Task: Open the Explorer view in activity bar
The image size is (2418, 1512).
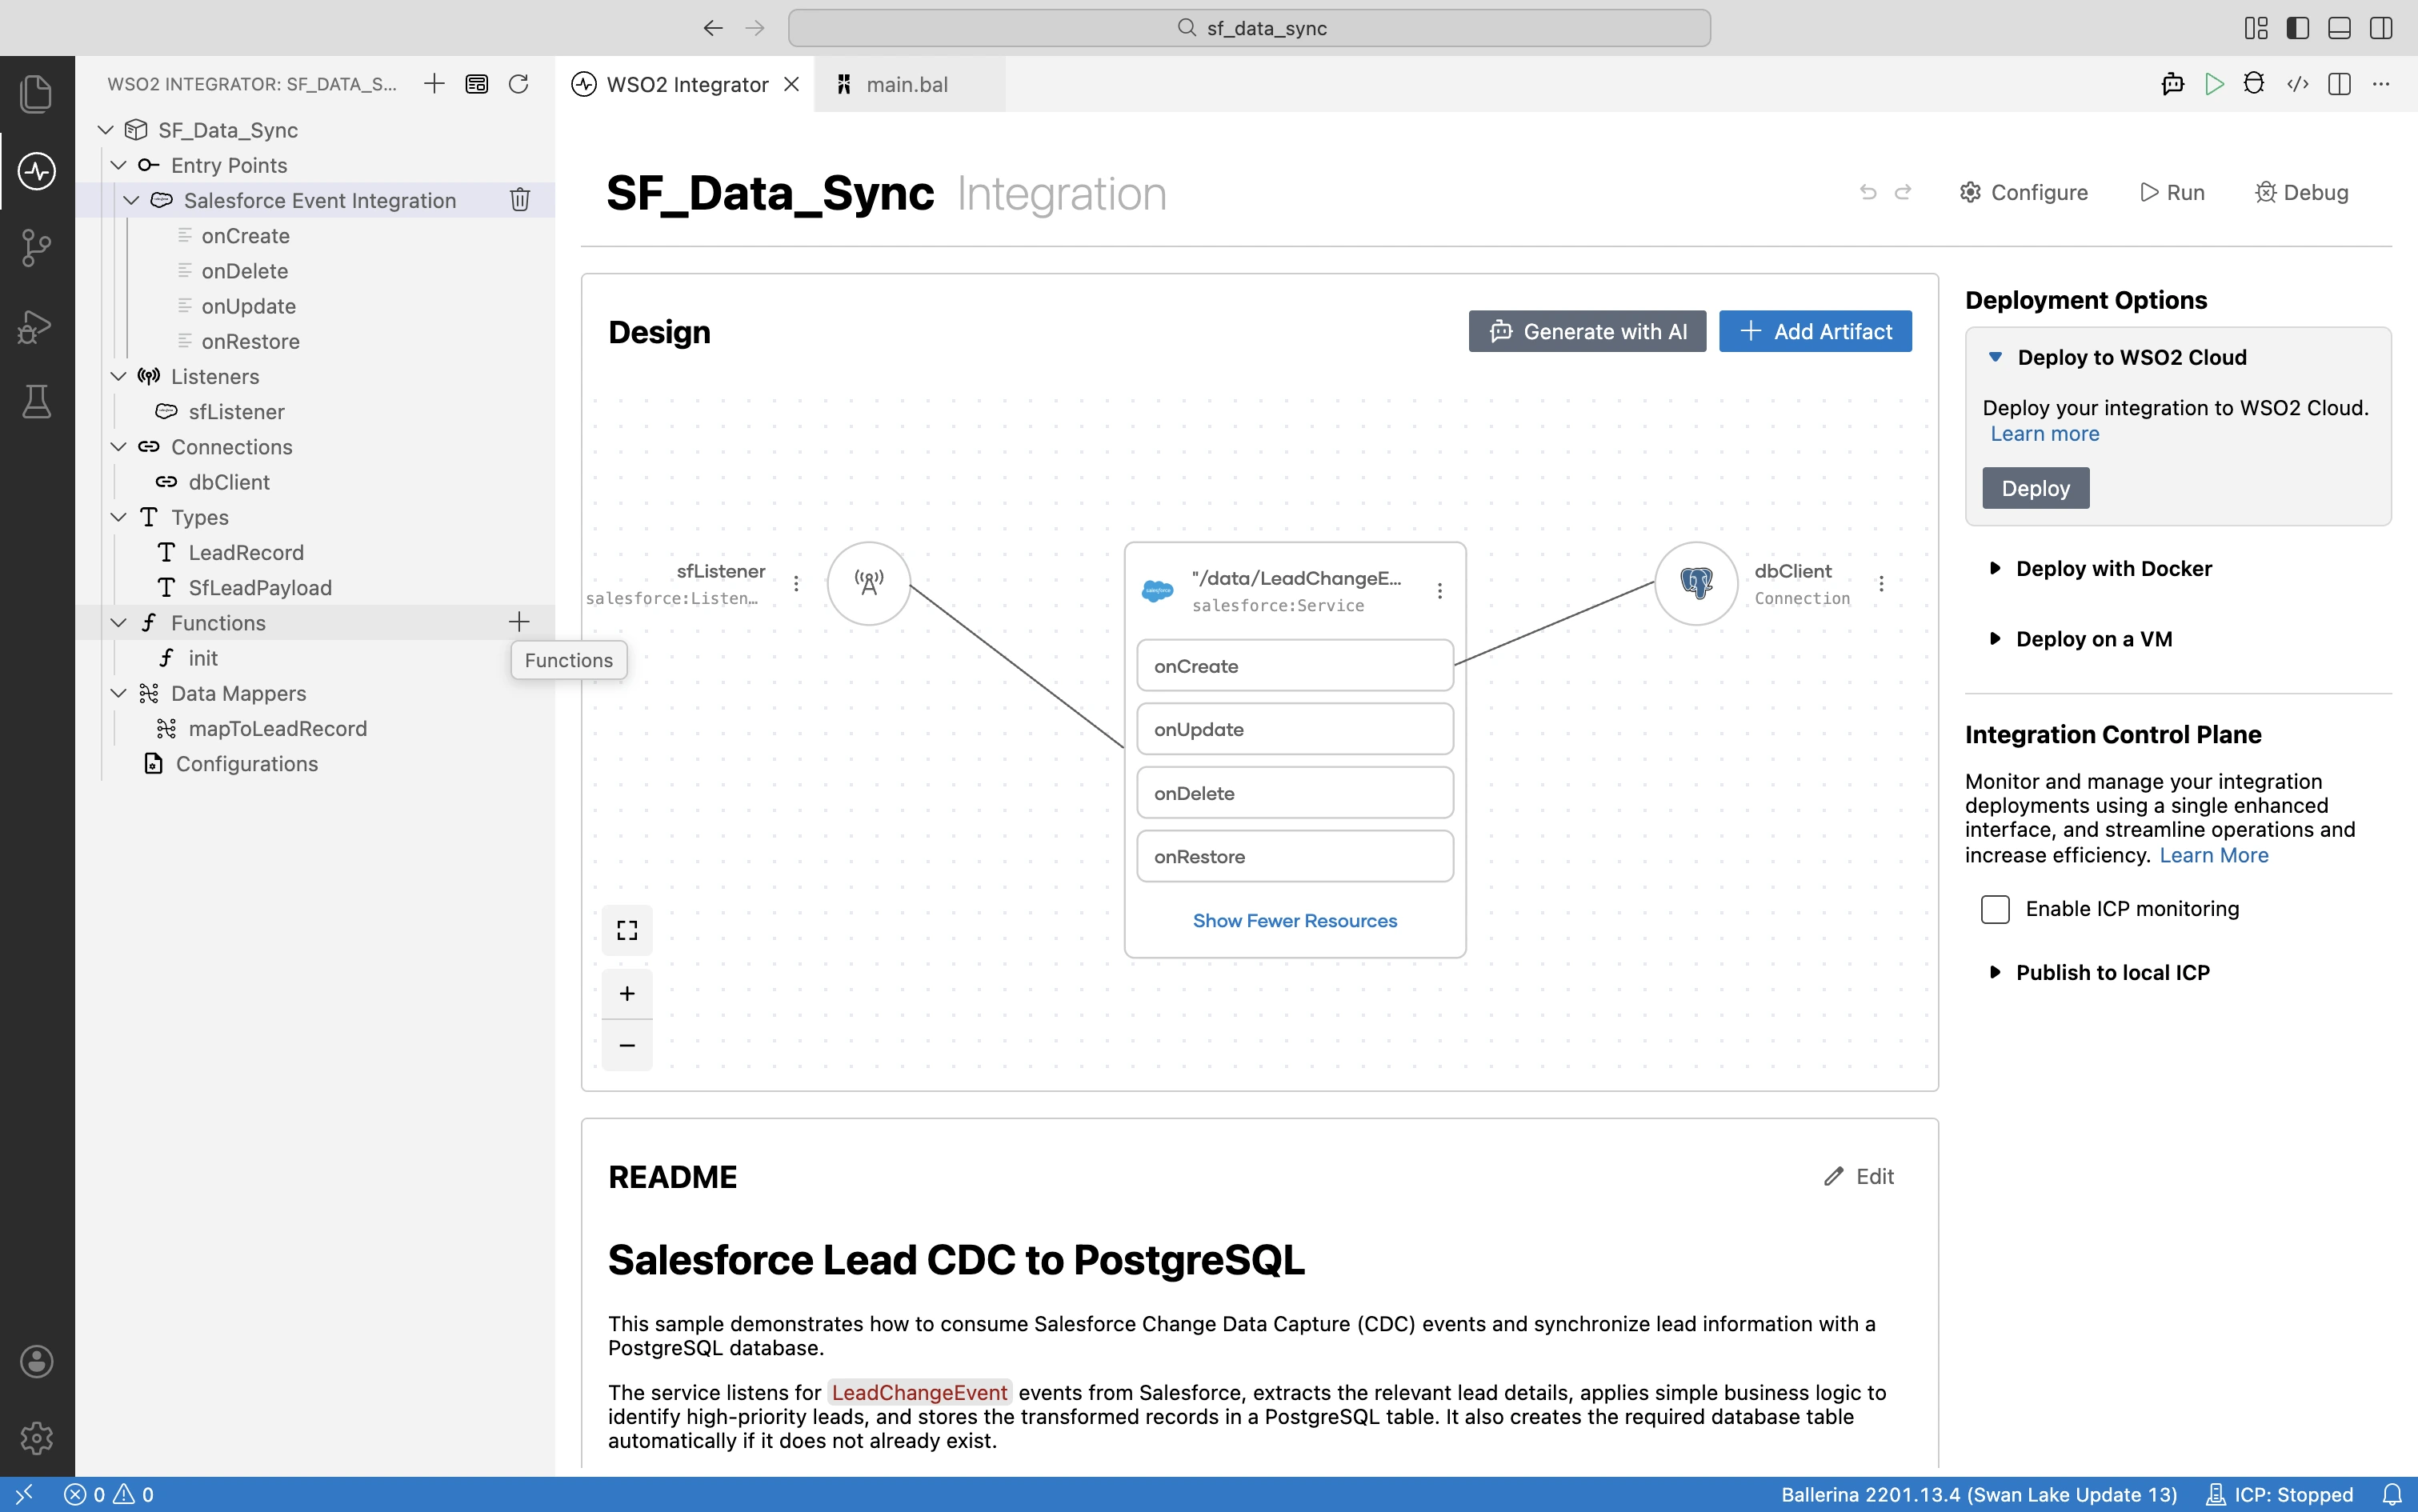Action: tap(37, 93)
